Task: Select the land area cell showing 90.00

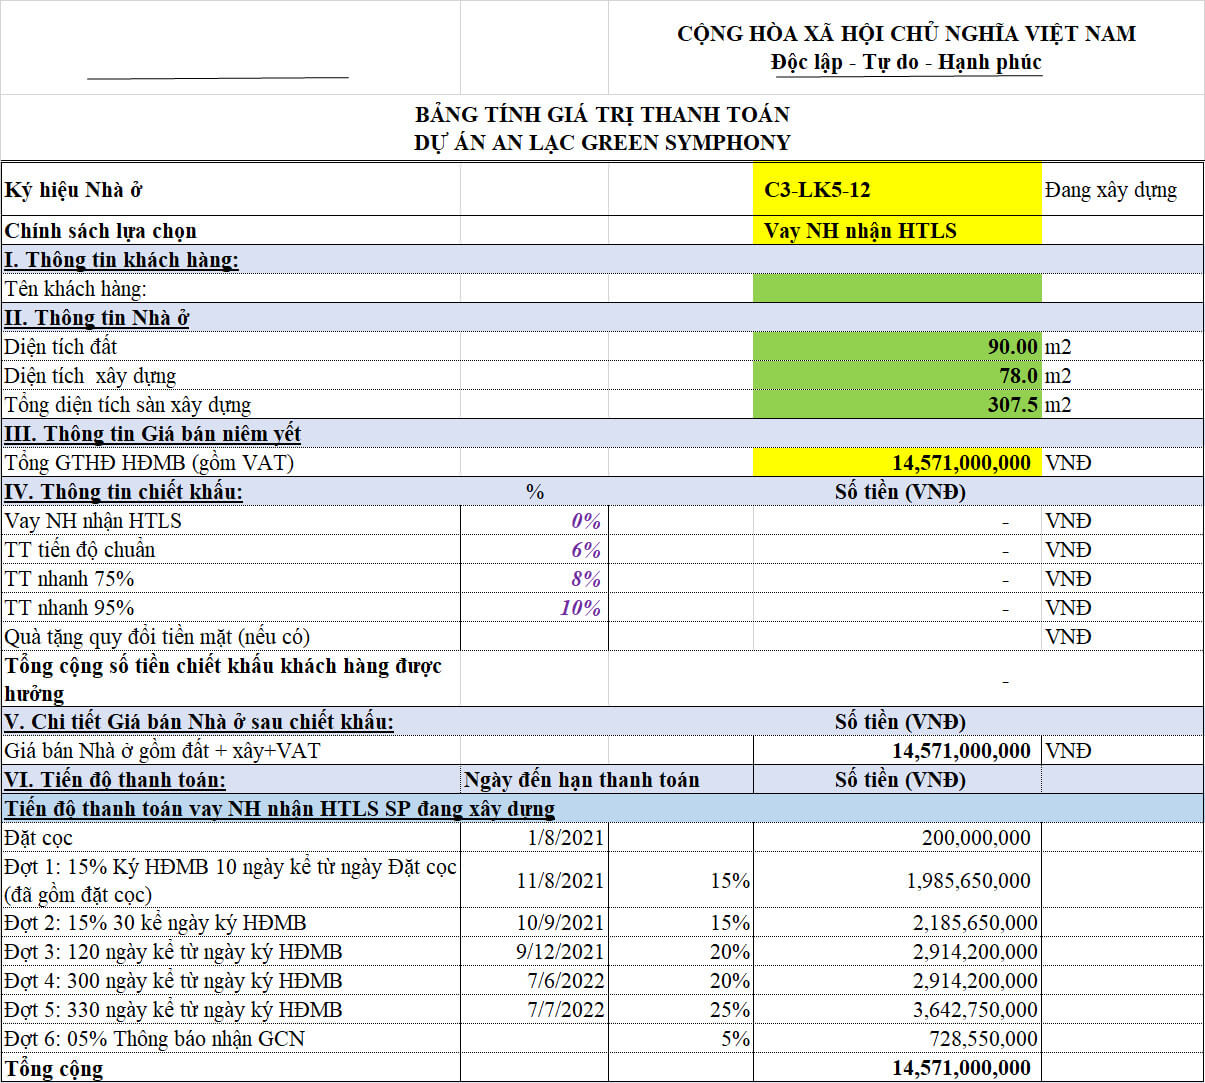Action: click(896, 347)
